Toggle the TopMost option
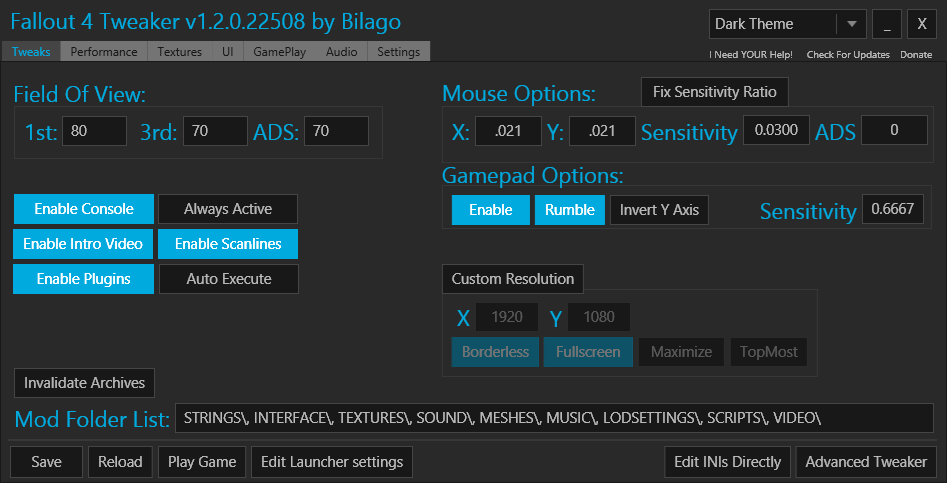947x483 pixels. coord(769,352)
